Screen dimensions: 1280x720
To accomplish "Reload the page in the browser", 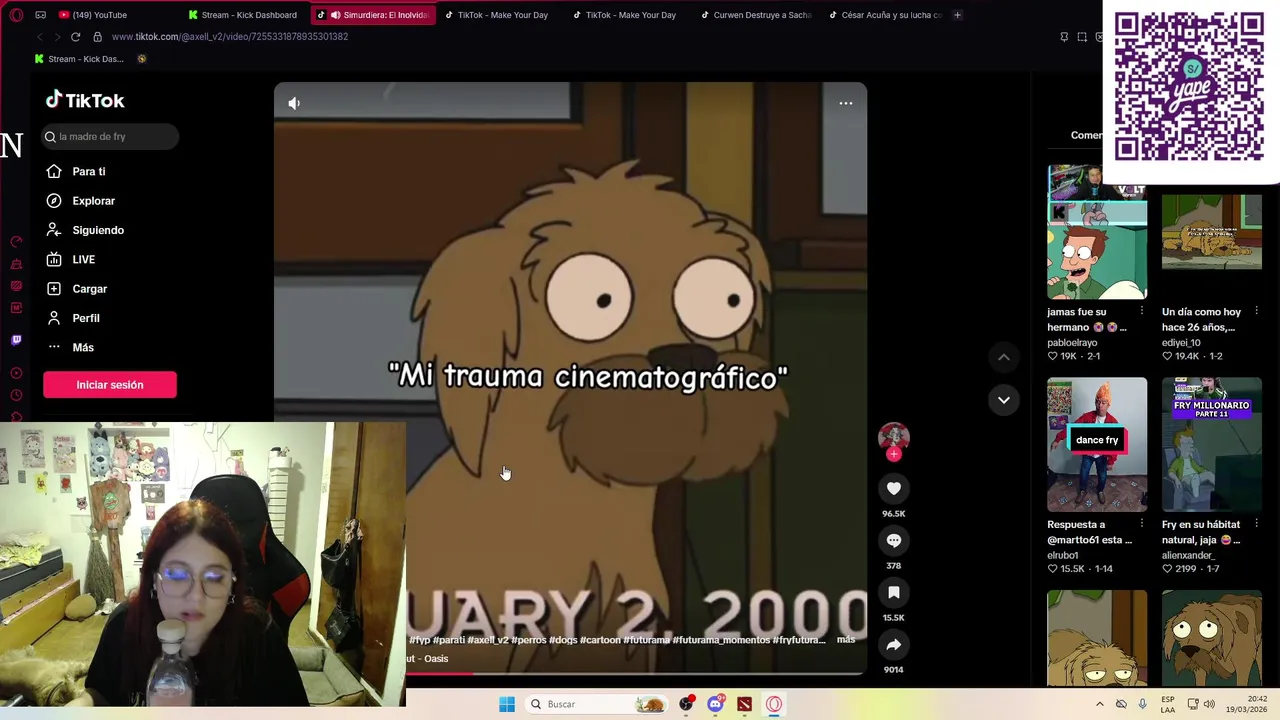I will (x=75, y=37).
